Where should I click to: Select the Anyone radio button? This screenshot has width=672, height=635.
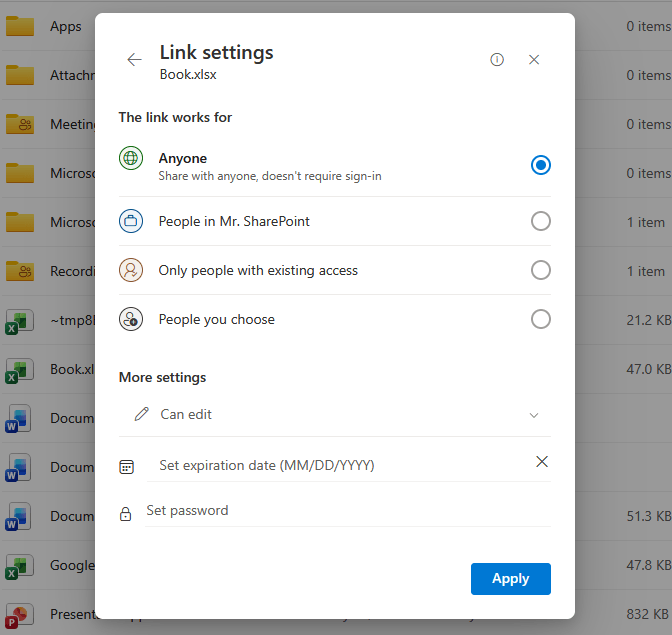tap(540, 165)
